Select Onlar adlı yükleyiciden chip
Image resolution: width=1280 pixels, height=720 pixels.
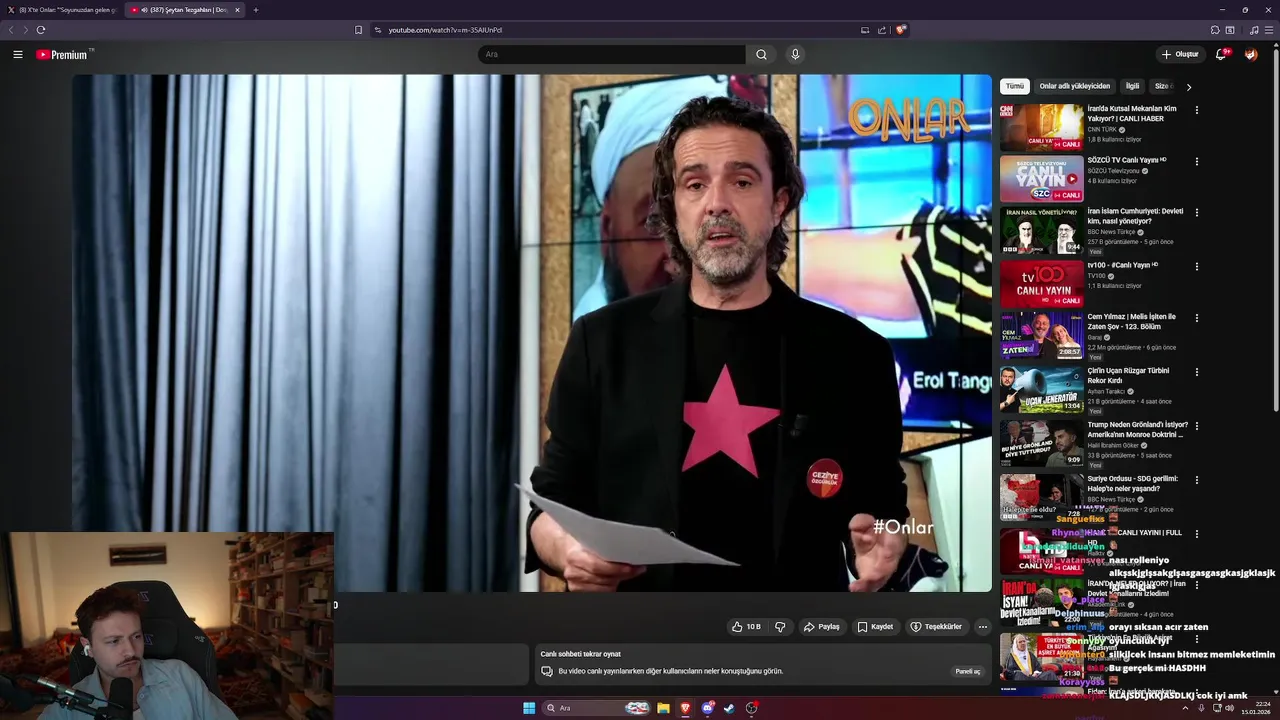1074,86
